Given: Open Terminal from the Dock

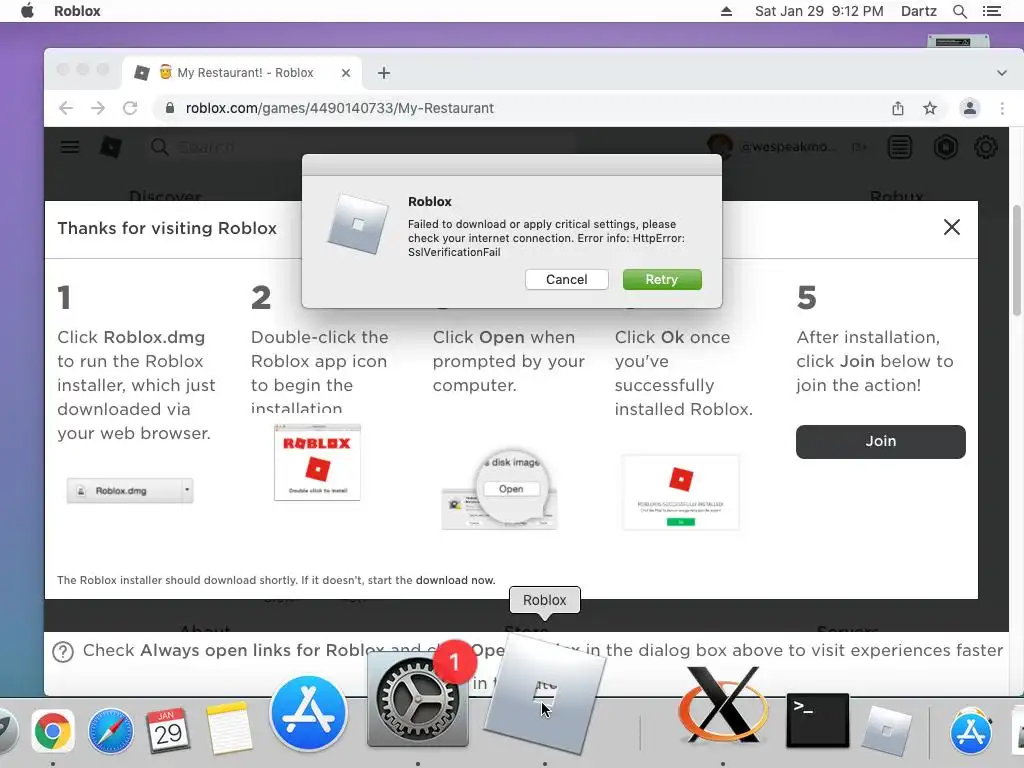Looking at the screenshot, I should [x=818, y=720].
